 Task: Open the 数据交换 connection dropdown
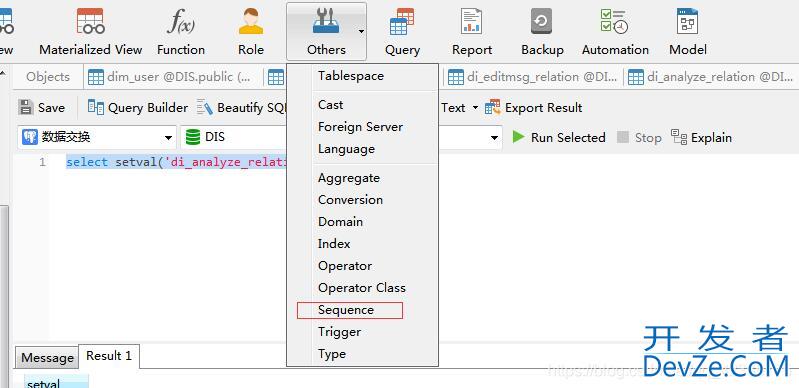click(97, 137)
